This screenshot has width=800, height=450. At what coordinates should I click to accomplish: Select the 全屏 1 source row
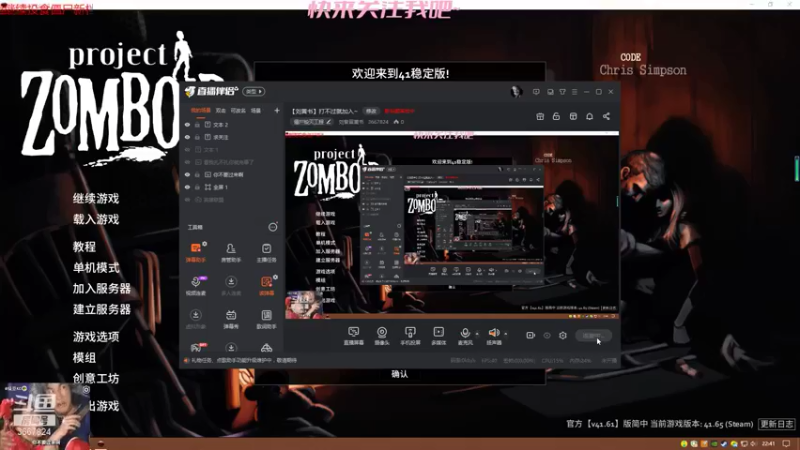[x=232, y=187]
